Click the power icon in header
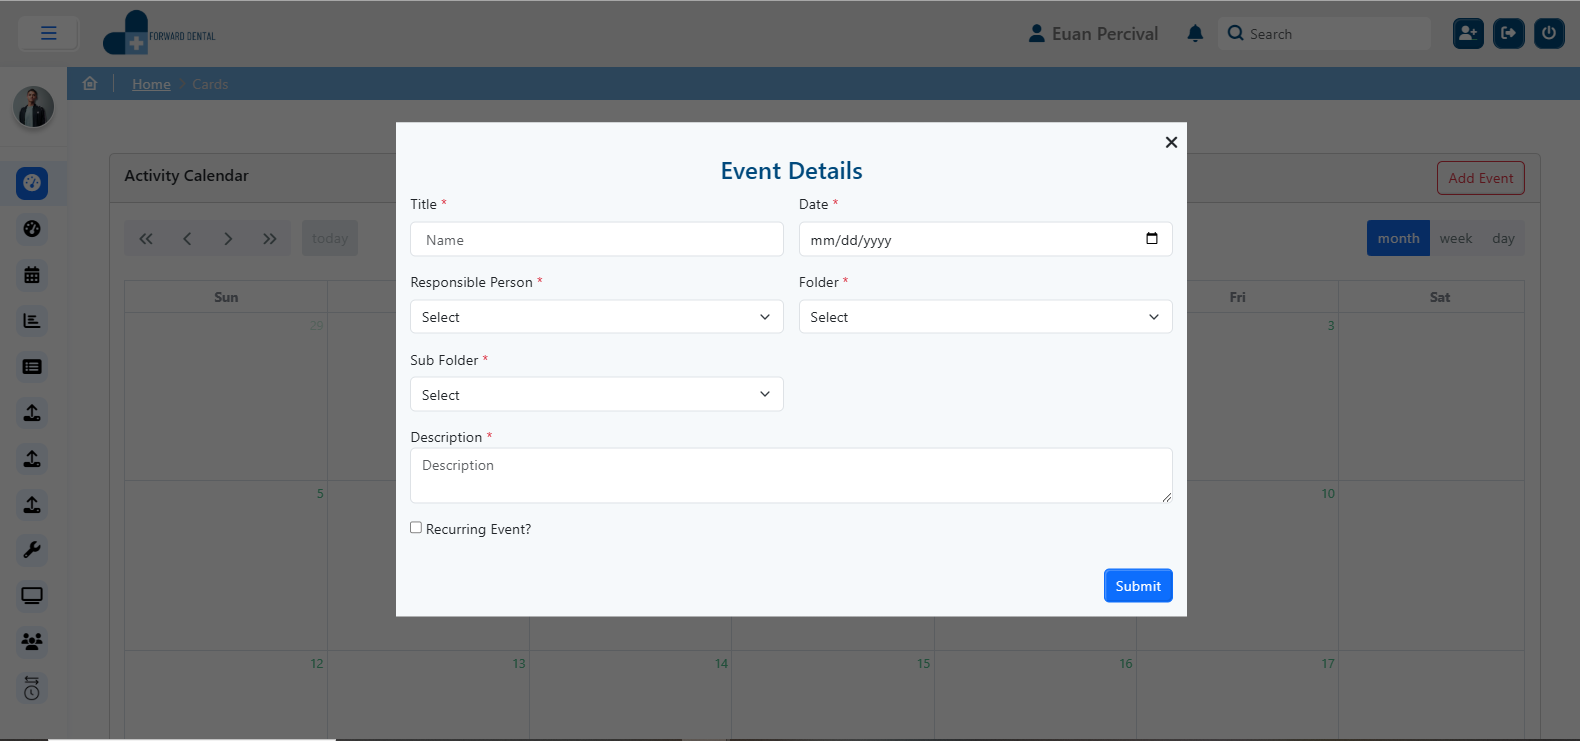The image size is (1580, 741). pyautogui.click(x=1549, y=33)
